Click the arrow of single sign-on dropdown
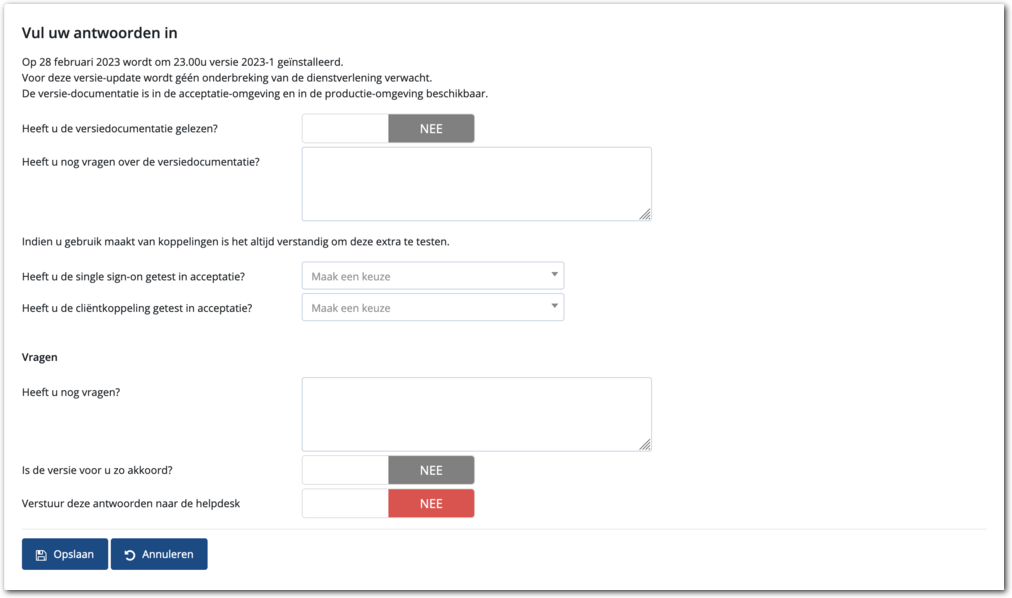The image size is (1012, 598). point(554,275)
